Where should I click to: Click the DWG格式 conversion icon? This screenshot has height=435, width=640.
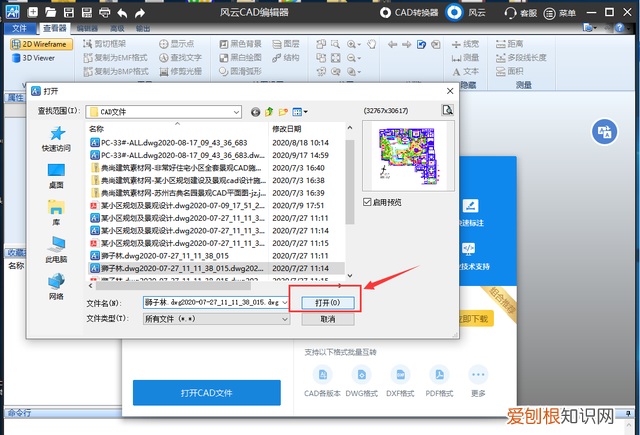360,378
